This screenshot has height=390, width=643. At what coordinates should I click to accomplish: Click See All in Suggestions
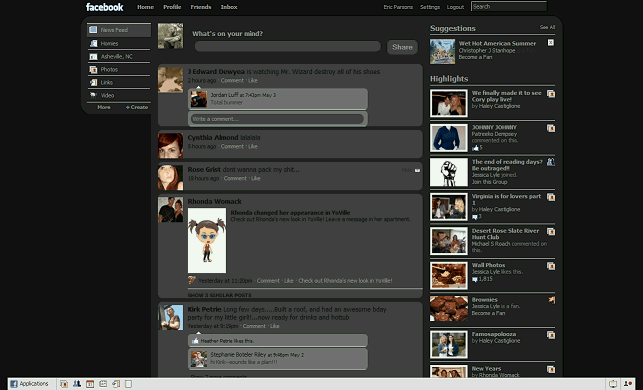(x=547, y=27)
